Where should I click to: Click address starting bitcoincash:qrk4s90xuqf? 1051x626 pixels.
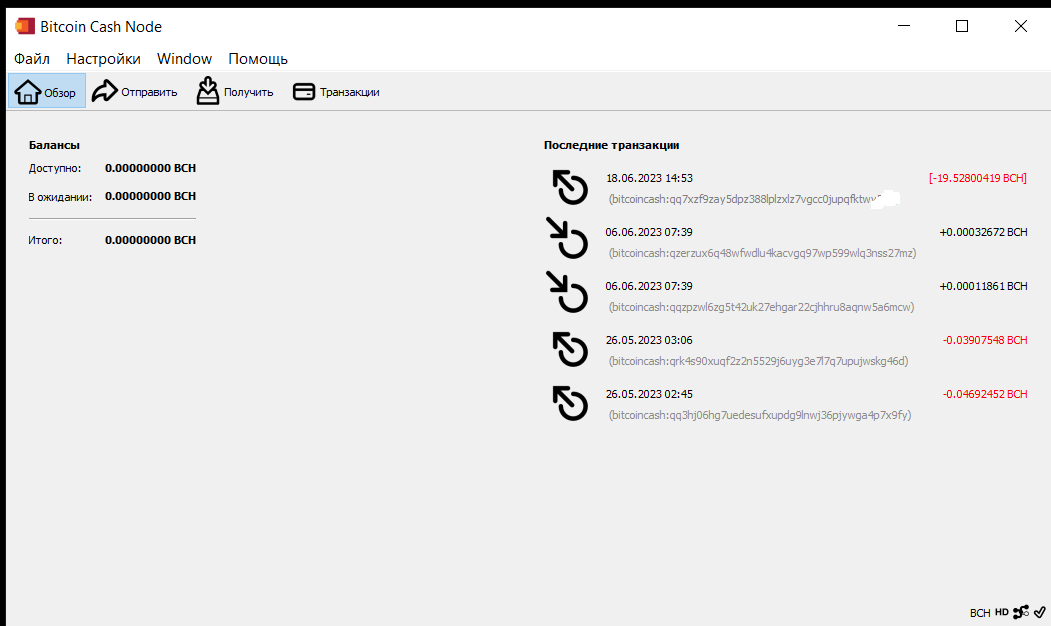[x=758, y=361]
